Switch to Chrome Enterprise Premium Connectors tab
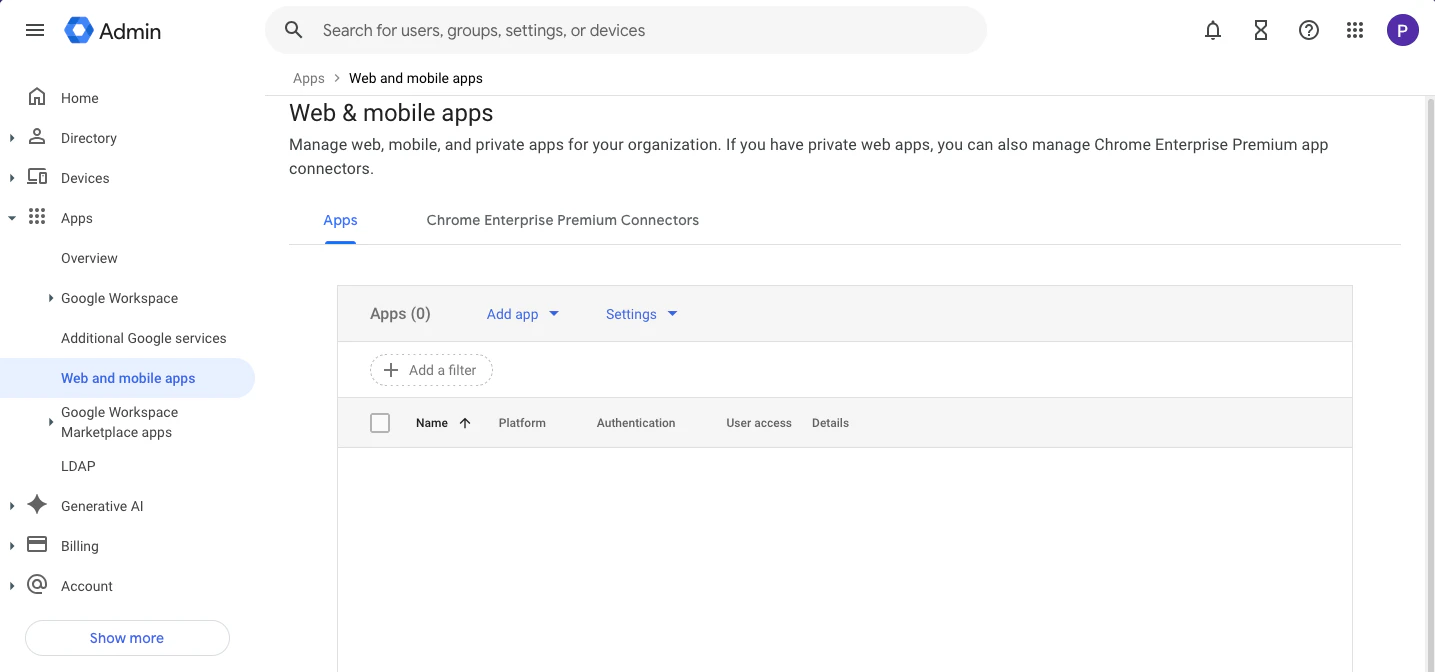 [x=562, y=220]
